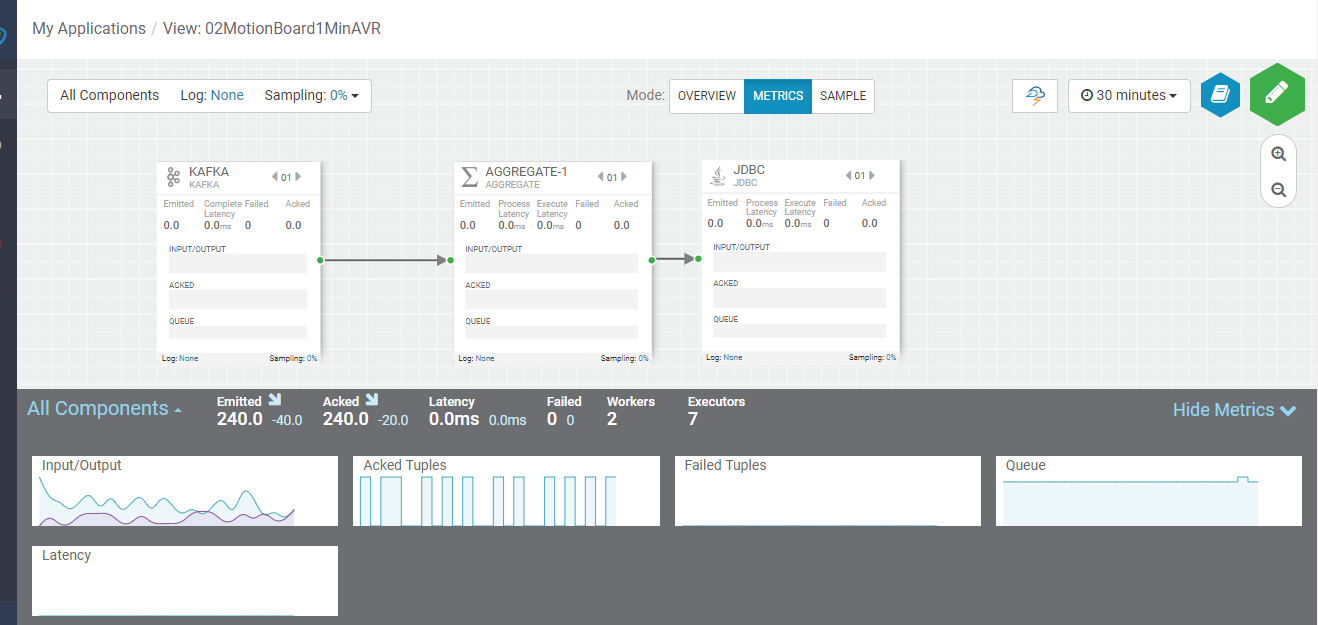Image resolution: width=1318 pixels, height=625 pixels.
Task: Click the storm cloud lightning icon
Action: (1035, 96)
